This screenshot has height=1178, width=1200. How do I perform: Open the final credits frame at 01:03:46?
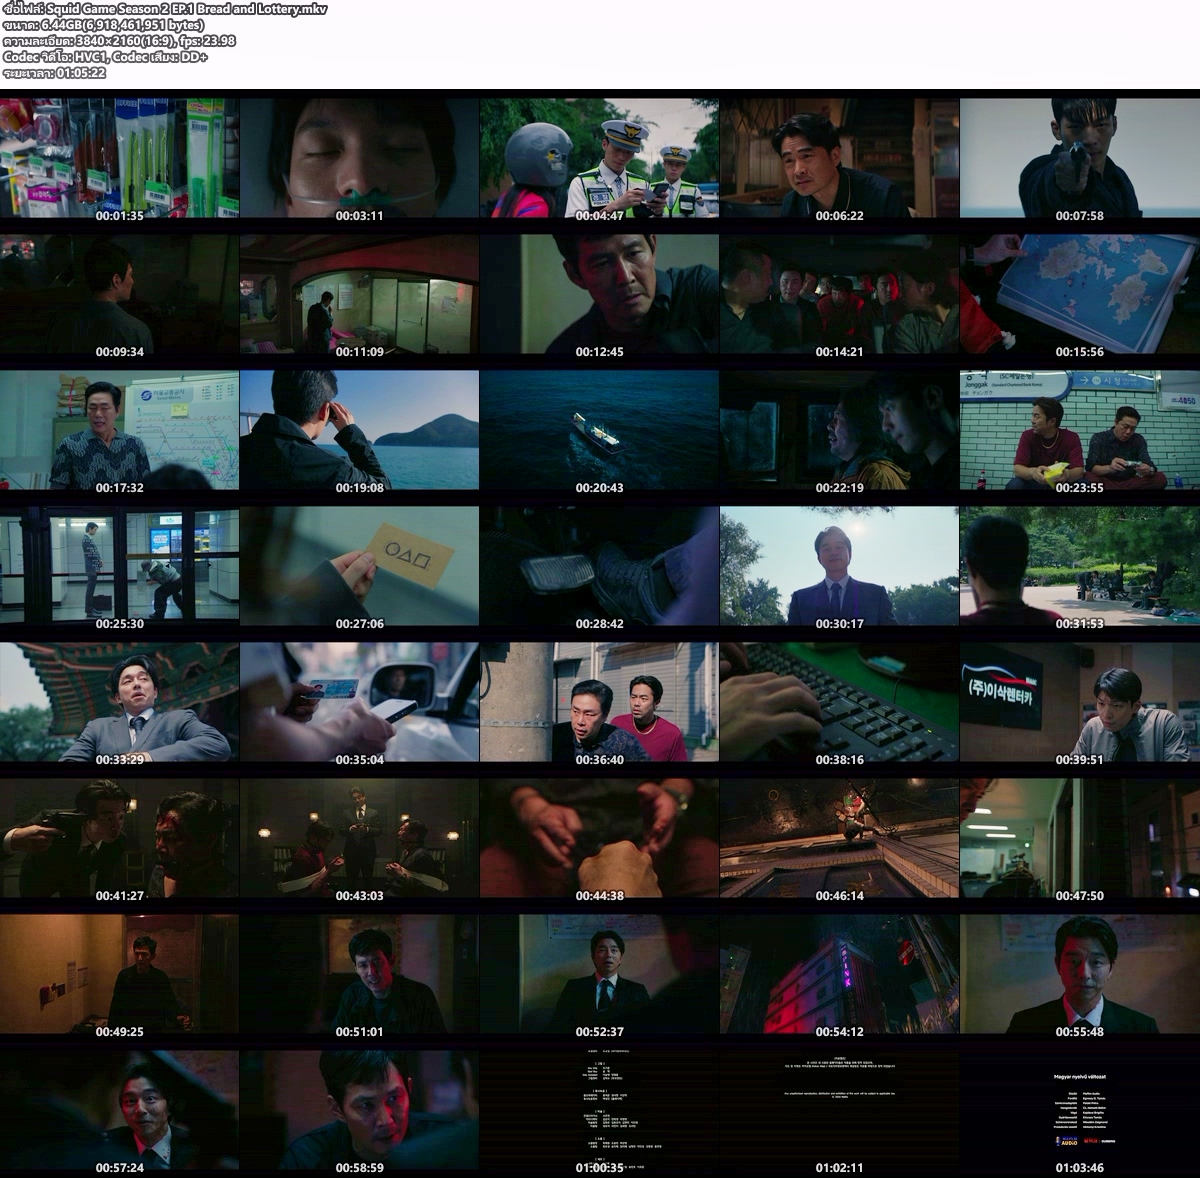[1080, 1110]
